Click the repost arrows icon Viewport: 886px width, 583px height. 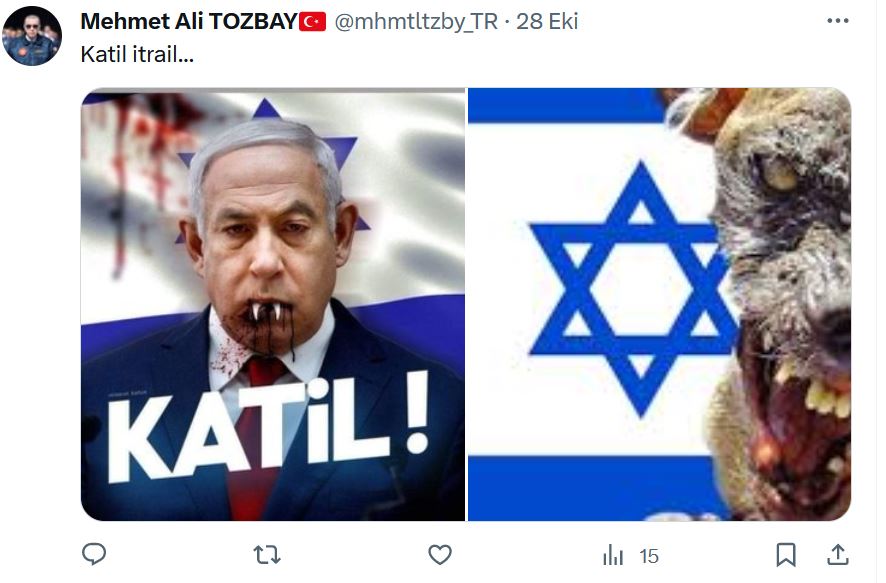click(x=267, y=555)
